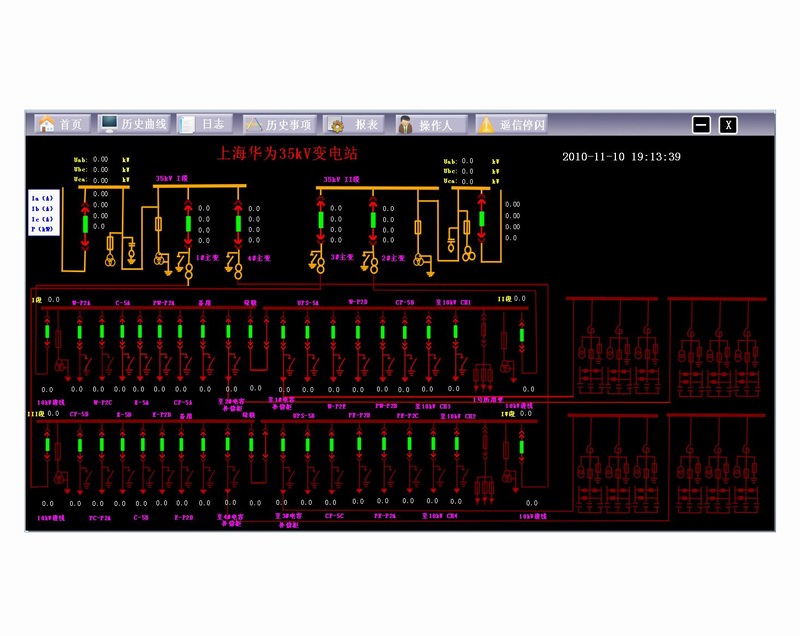Select the 35kV II段 voltage transformer symbol
Screen dimensions: 800x636
[x=419, y=261]
